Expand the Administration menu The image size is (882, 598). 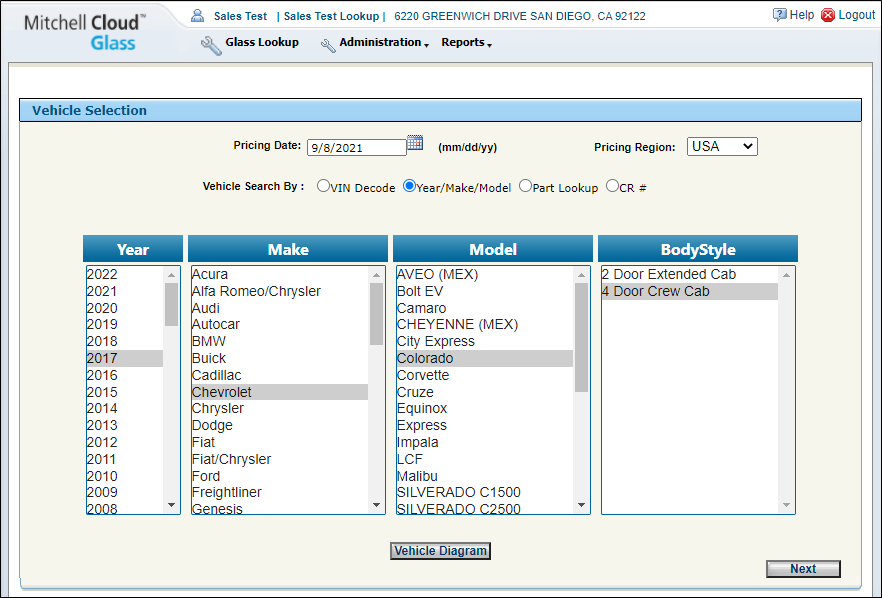(384, 42)
